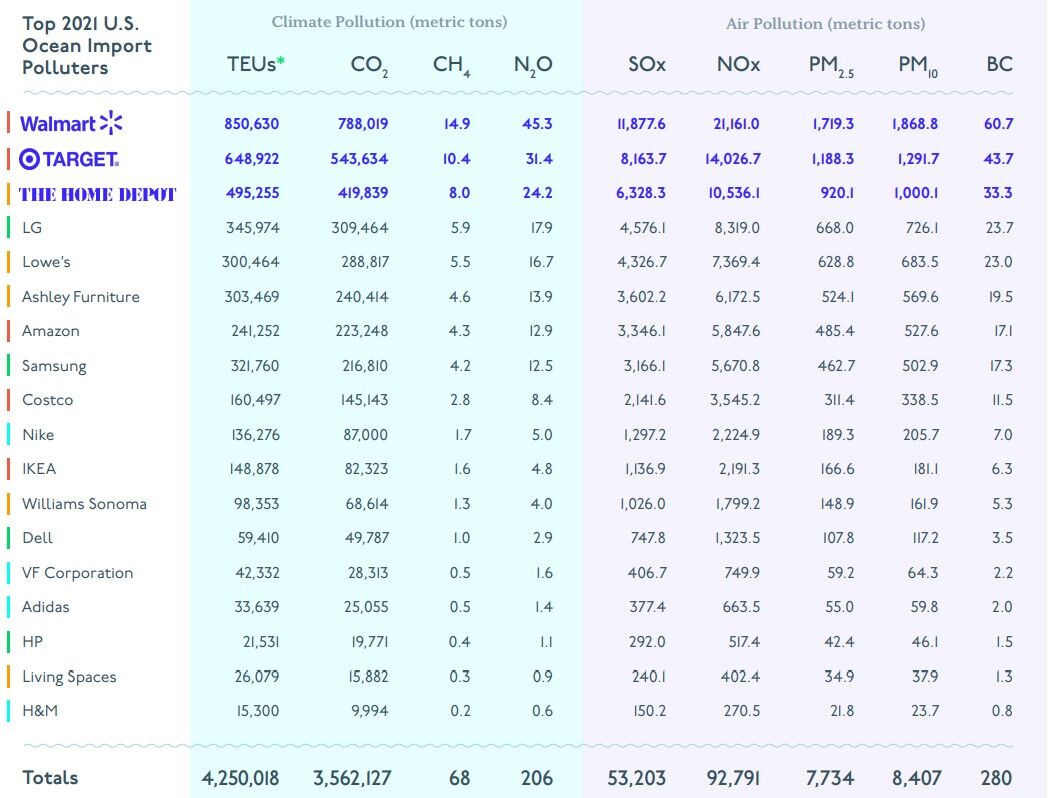Image resolution: width=1050 pixels, height=798 pixels.
Task: Click the NOx column header
Action: point(738,64)
